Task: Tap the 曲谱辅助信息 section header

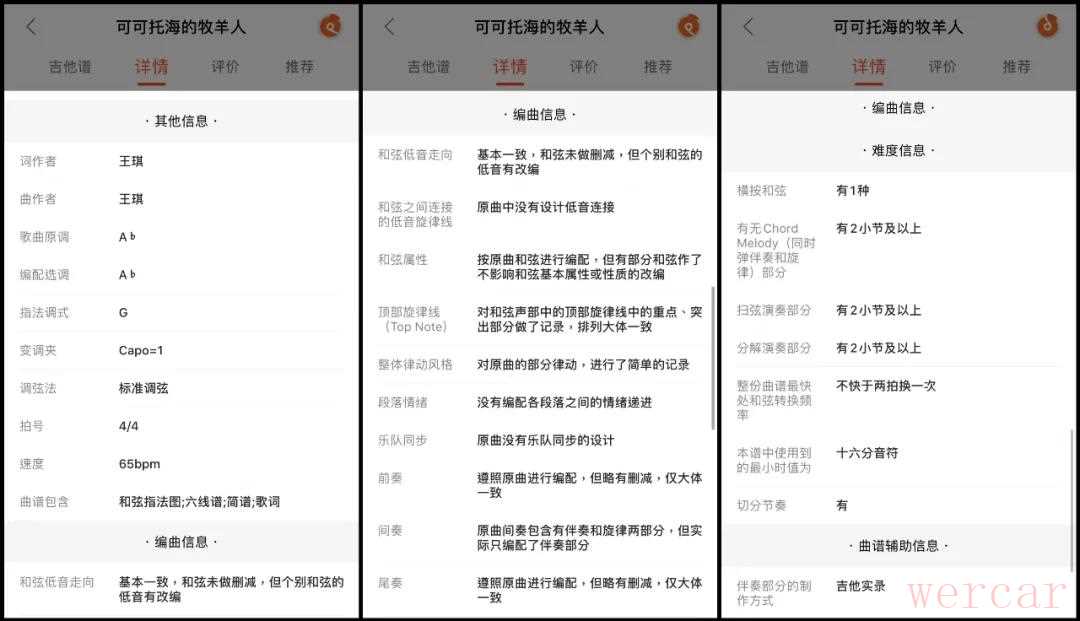Action: [898, 546]
